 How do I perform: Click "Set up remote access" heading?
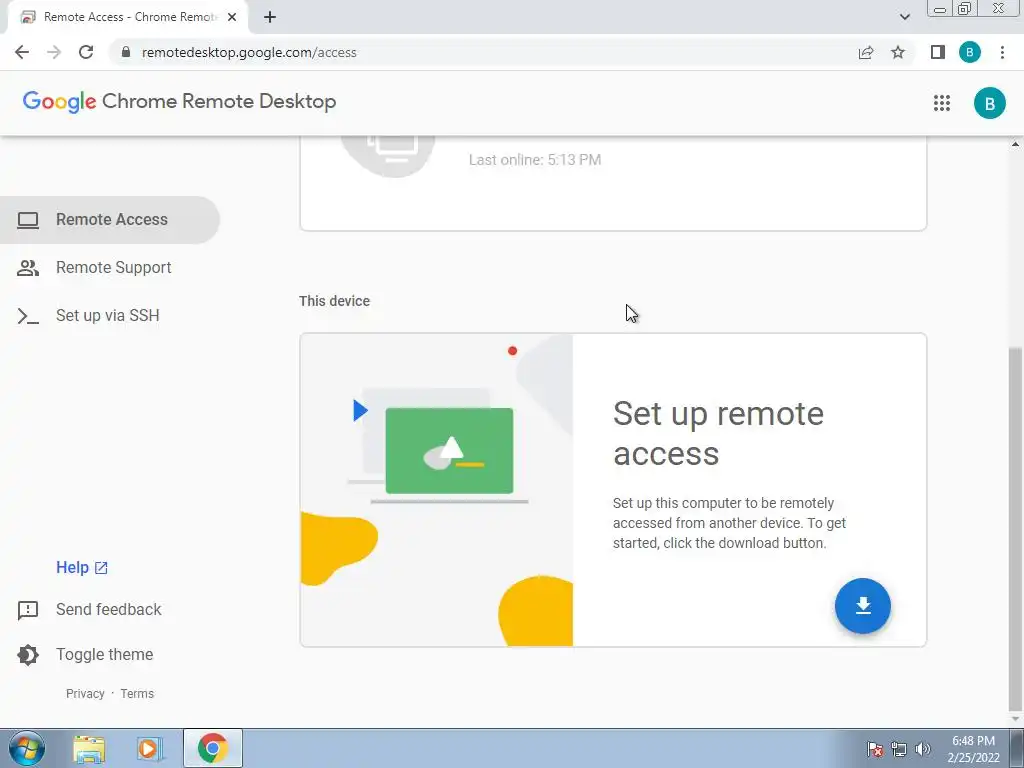tap(718, 433)
